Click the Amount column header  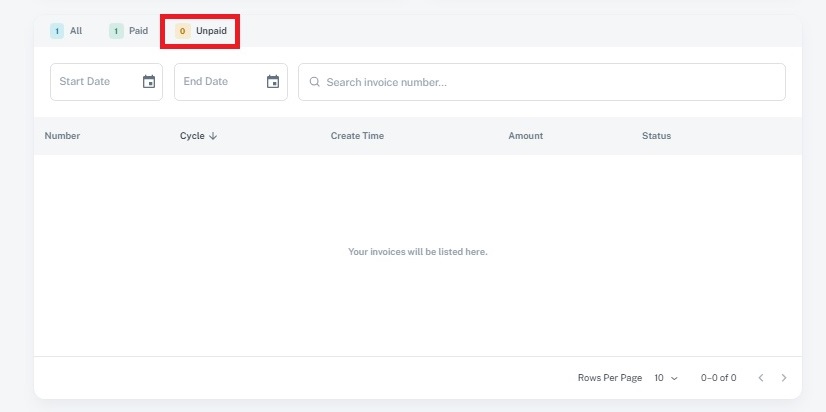525,136
